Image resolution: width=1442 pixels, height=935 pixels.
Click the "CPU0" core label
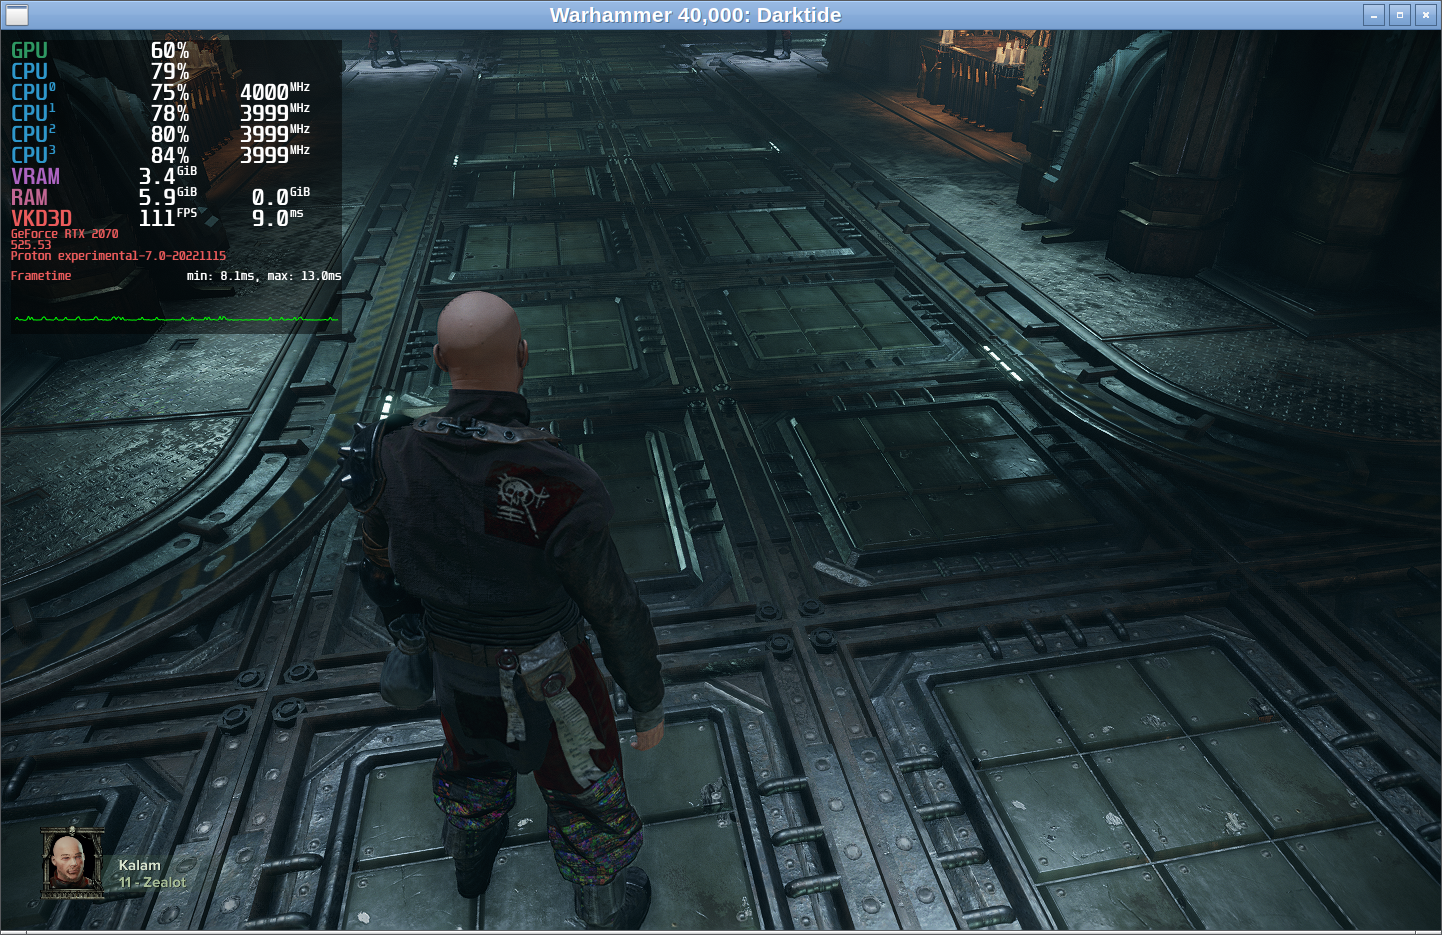33,92
